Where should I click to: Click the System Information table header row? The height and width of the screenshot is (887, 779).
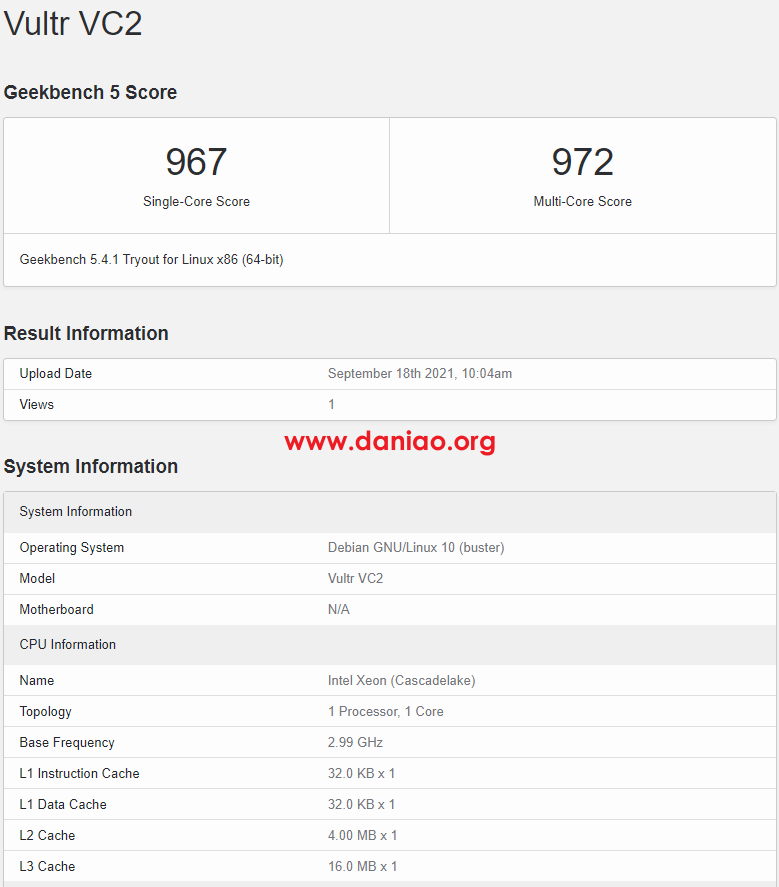click(390, 512)
